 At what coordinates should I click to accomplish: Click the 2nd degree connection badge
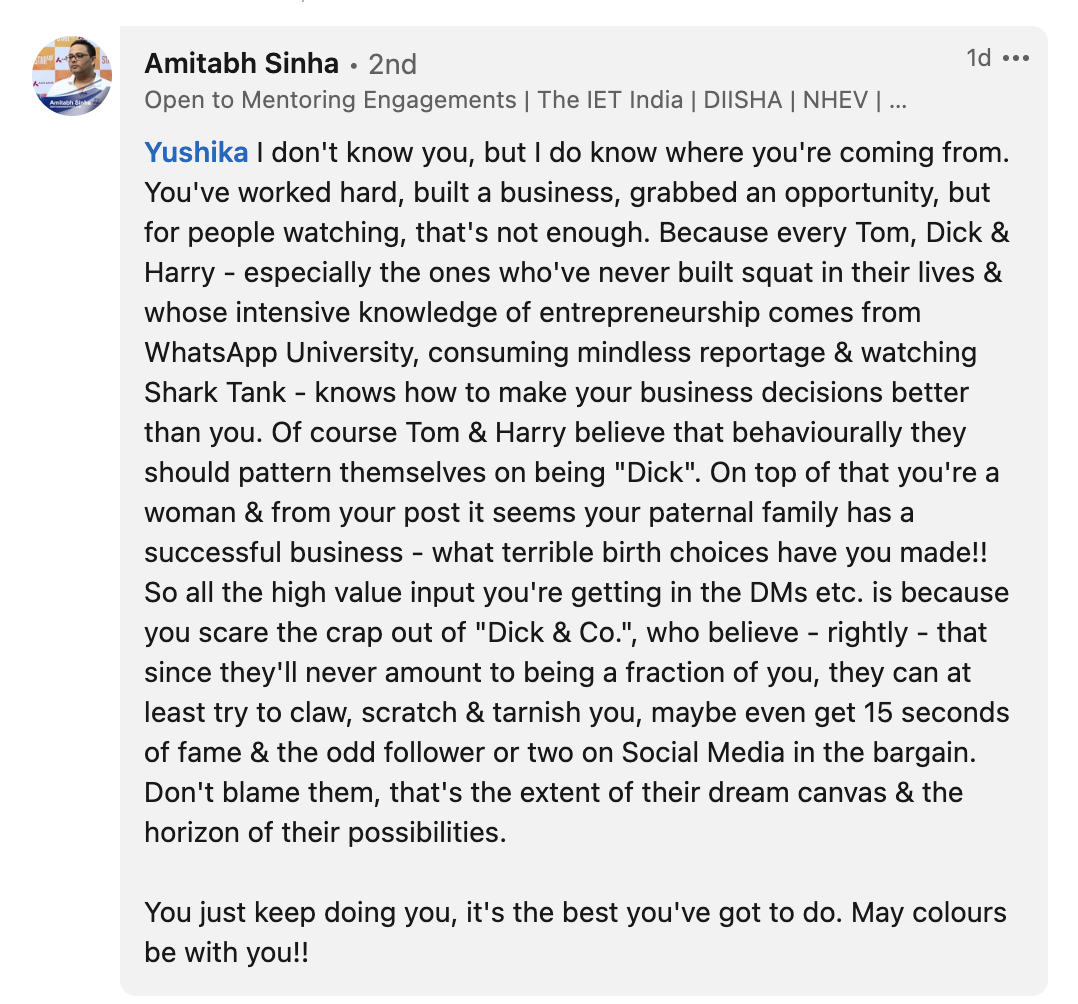pos(393,65)
